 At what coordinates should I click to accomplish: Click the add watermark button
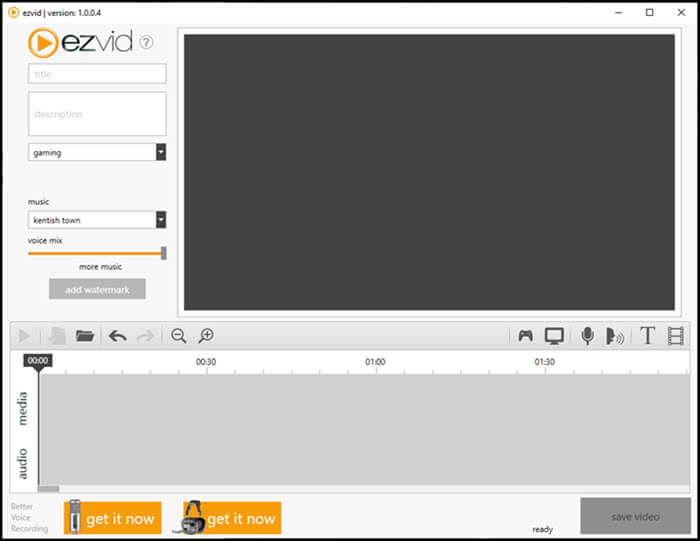pos(97,289)
